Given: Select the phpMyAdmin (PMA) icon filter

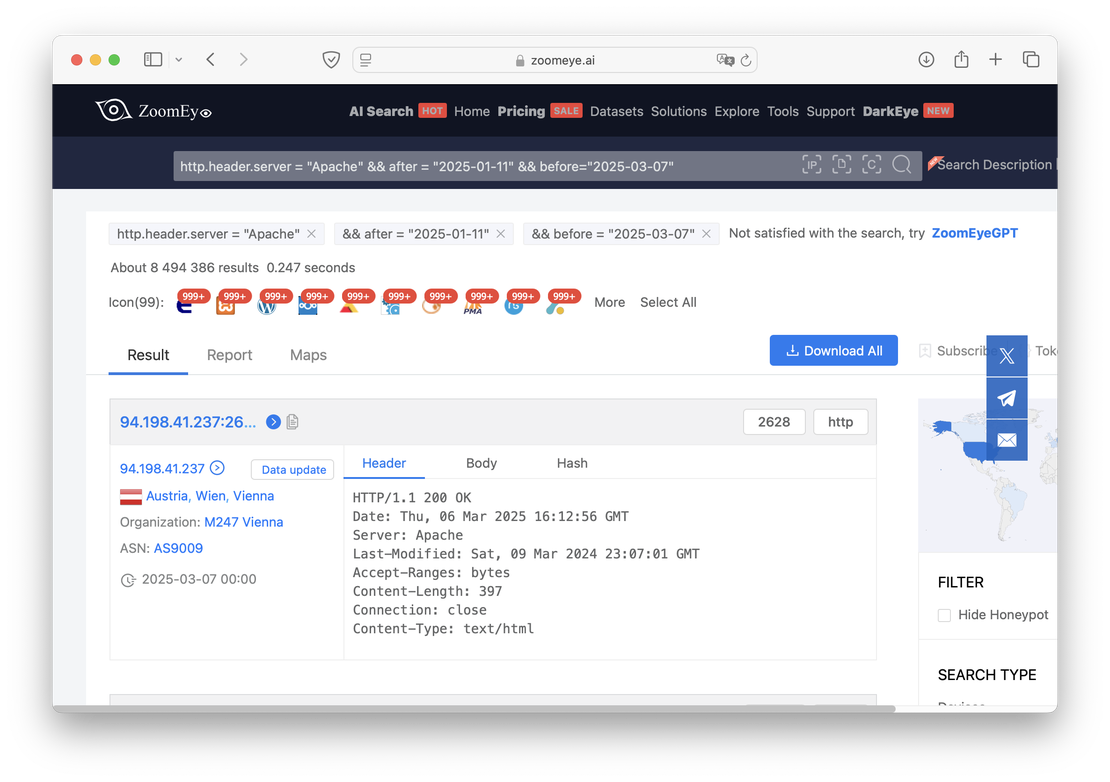Looking at the screenshot, I should click(x=473, y=305).
